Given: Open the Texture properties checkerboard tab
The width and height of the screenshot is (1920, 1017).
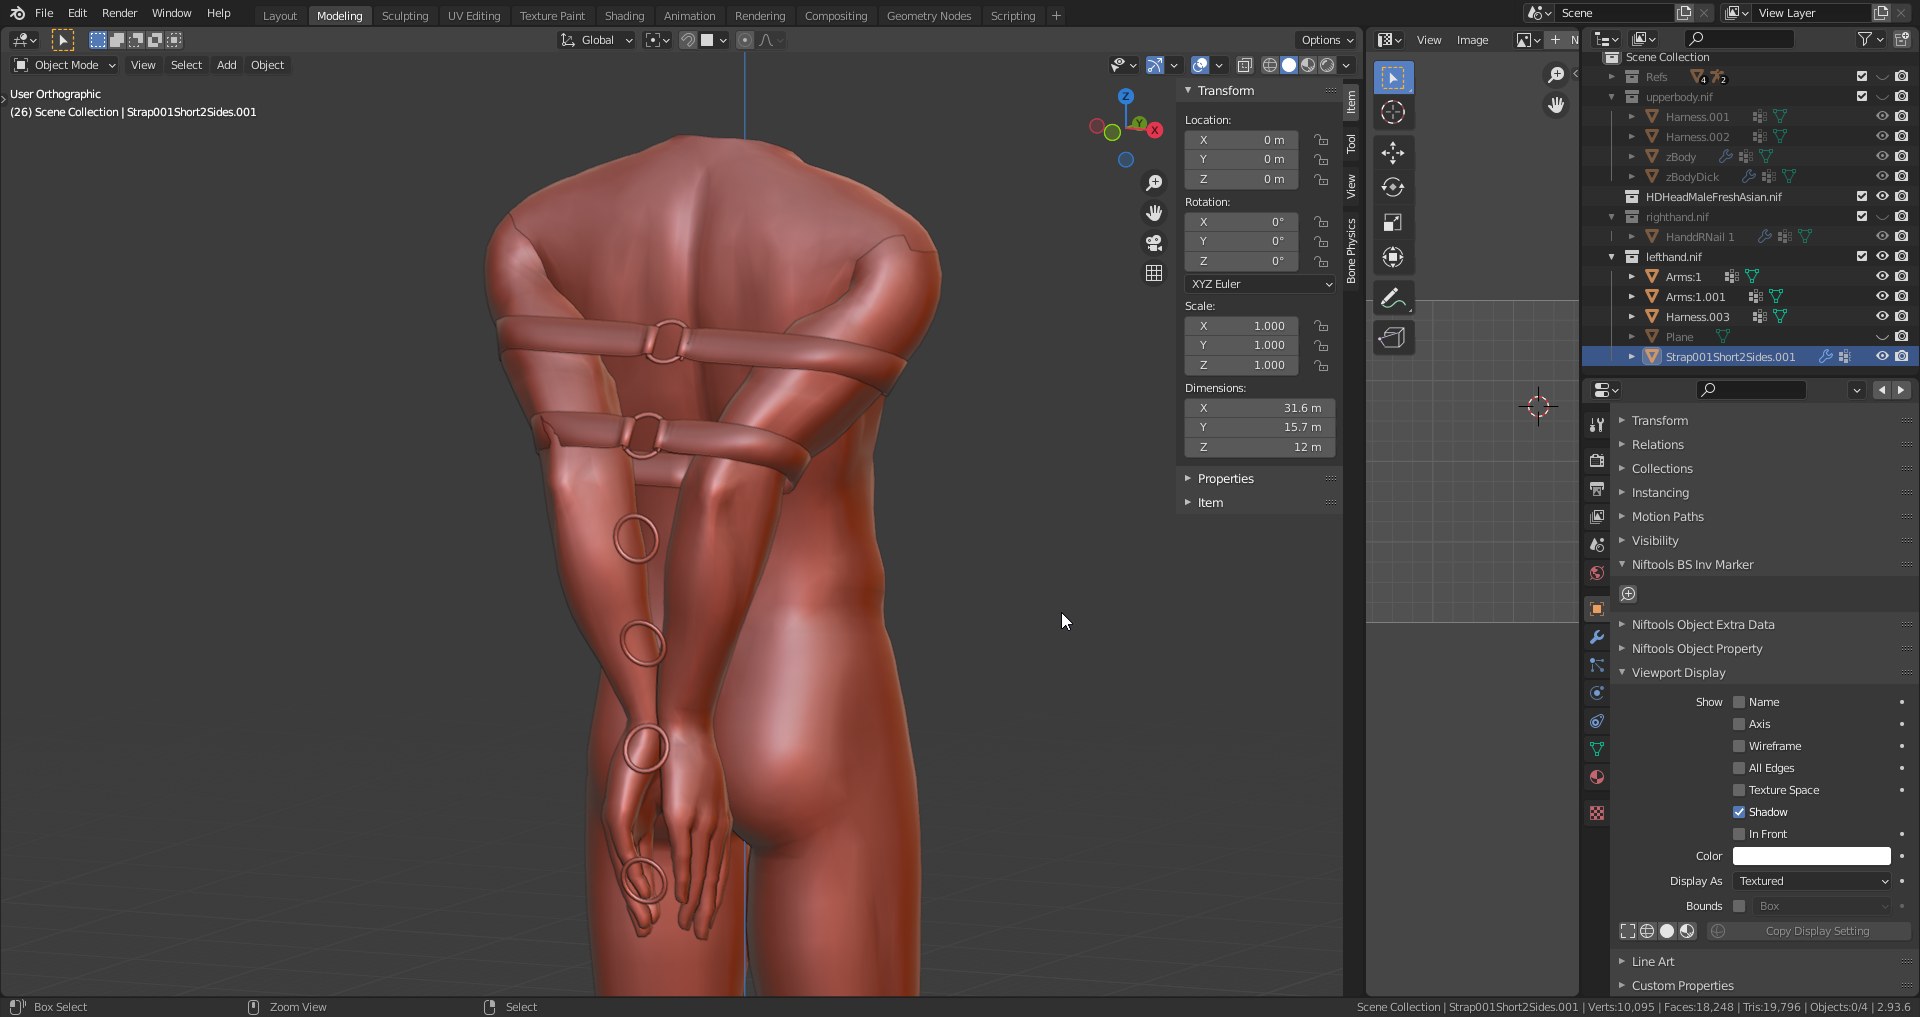Looking at the screenshot, I should pyautogui.click(x=1597, y=813).
